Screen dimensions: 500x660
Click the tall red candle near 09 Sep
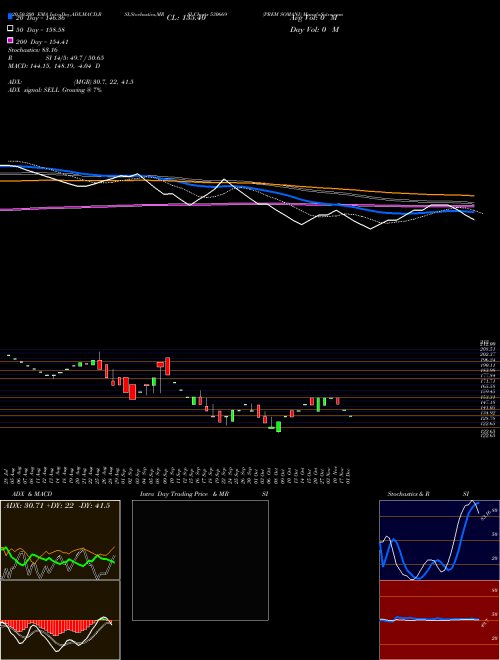[x=168, y=366]
